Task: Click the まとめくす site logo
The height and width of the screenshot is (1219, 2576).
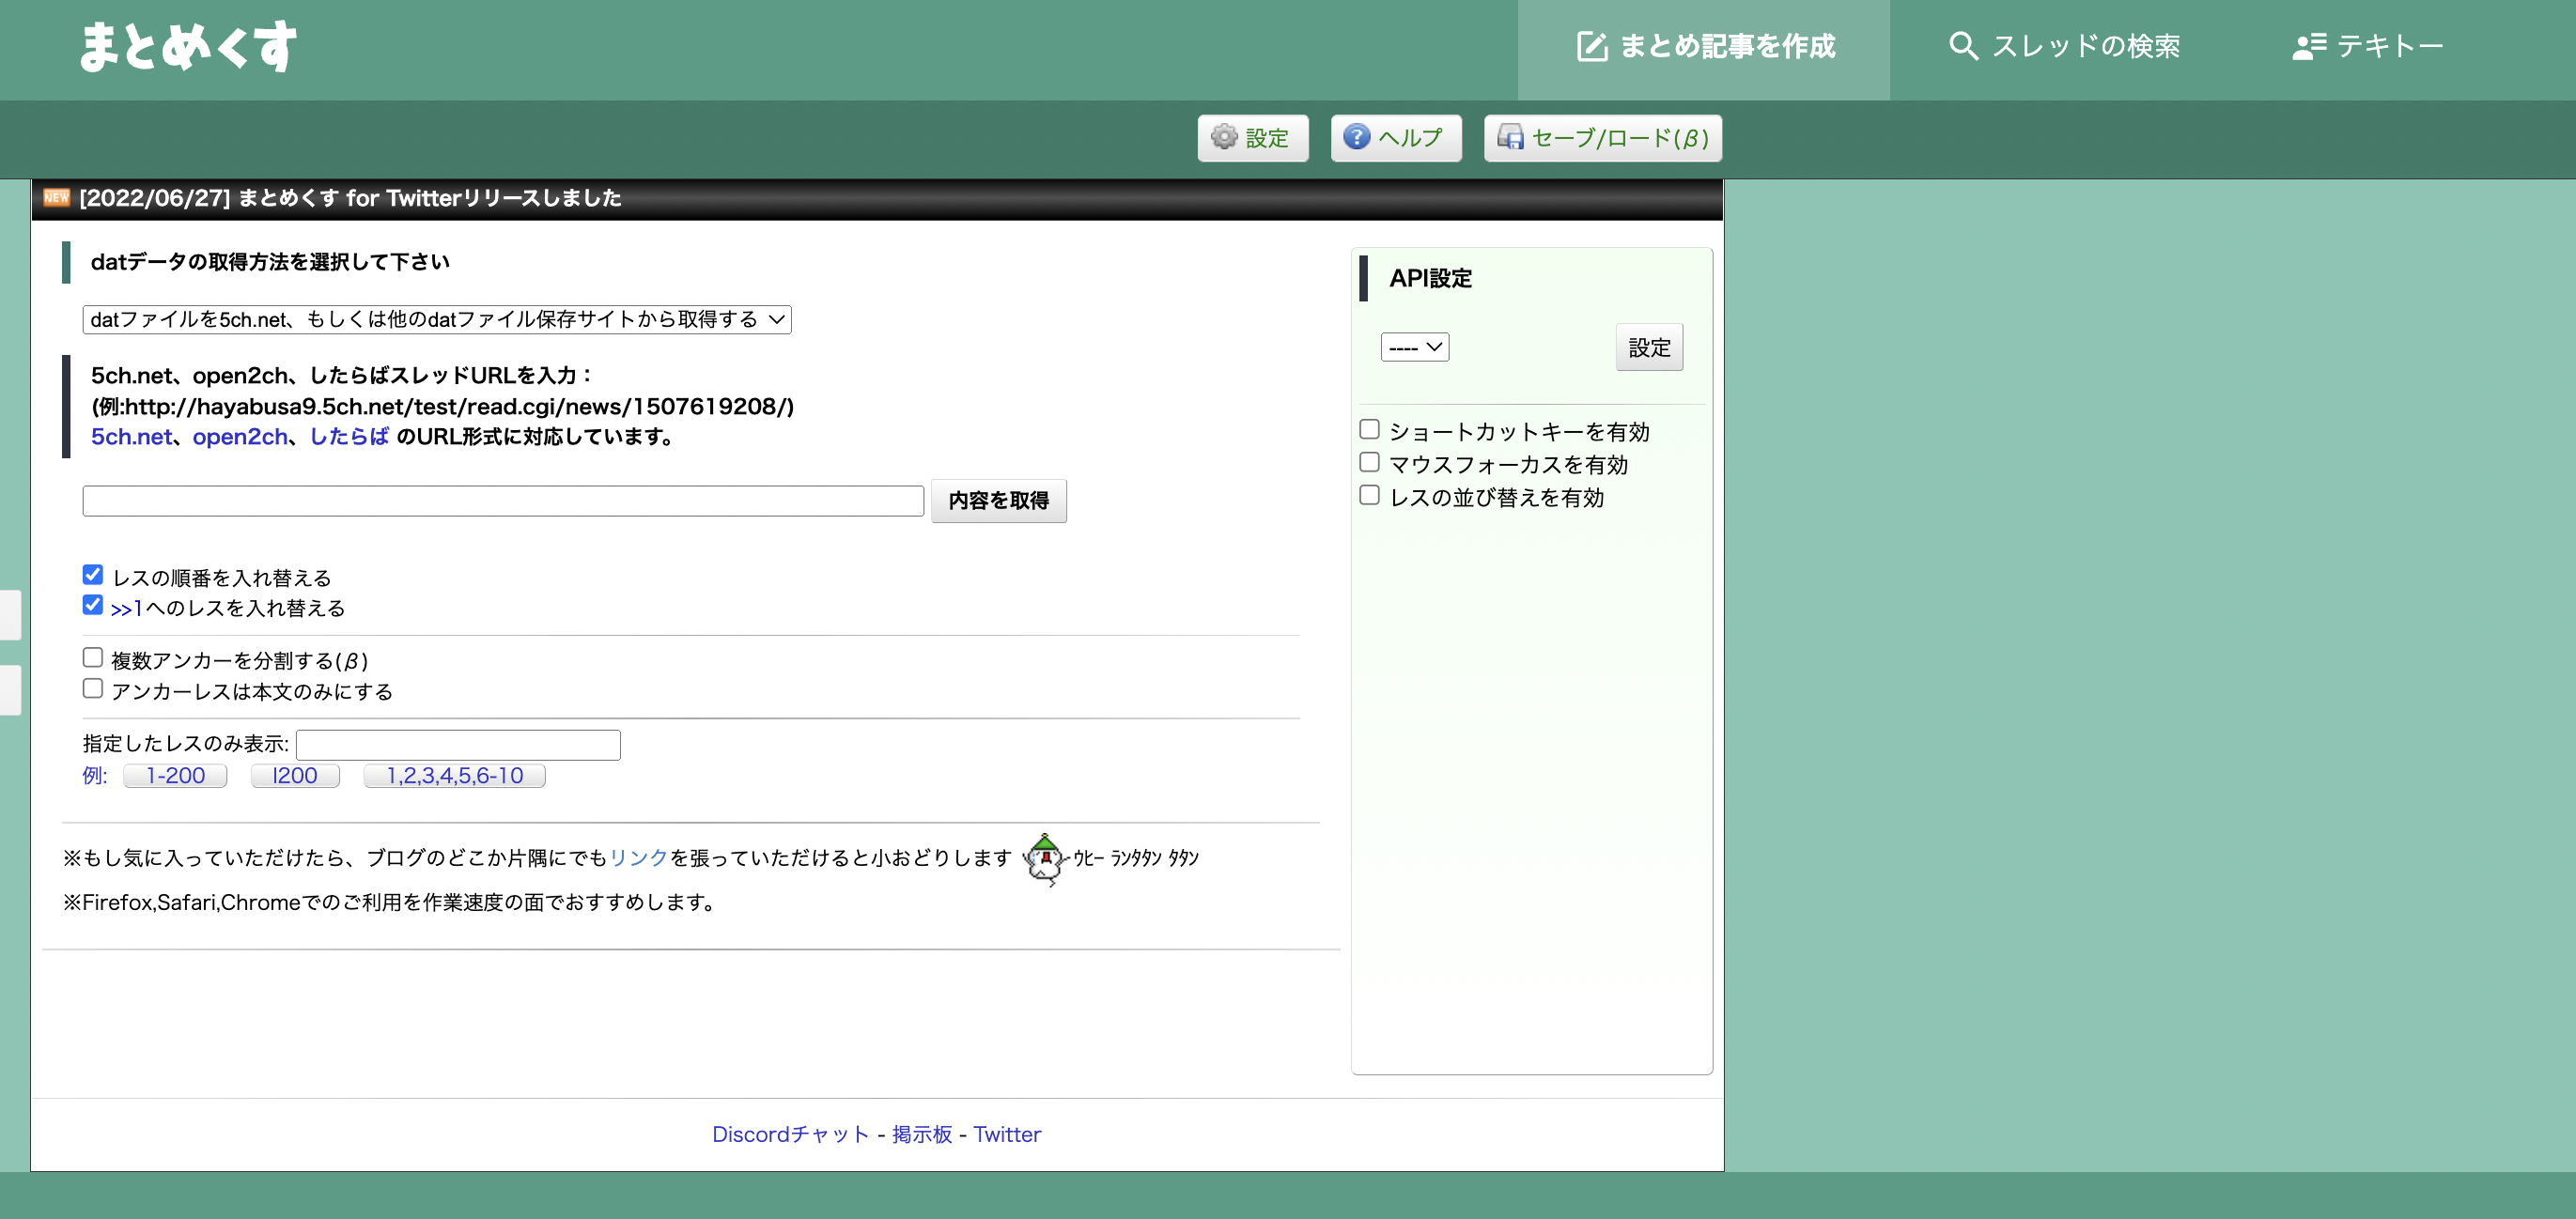Action: pos(188,46)
